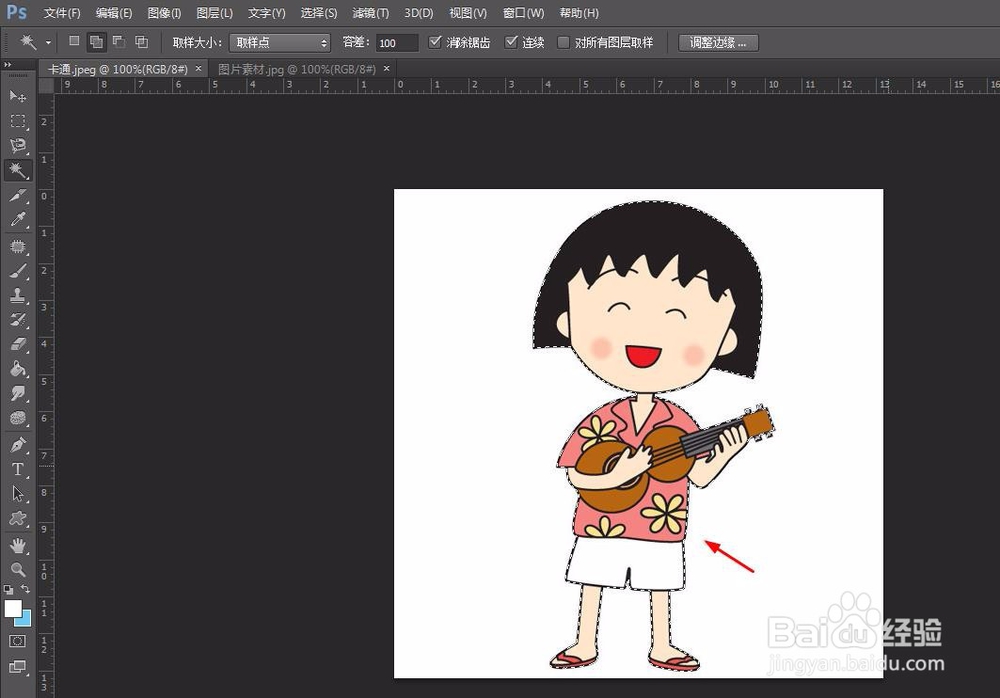The image size is (1000, 698).
Task: Select the Clone Stamp tool
Action: coord(18,295)
